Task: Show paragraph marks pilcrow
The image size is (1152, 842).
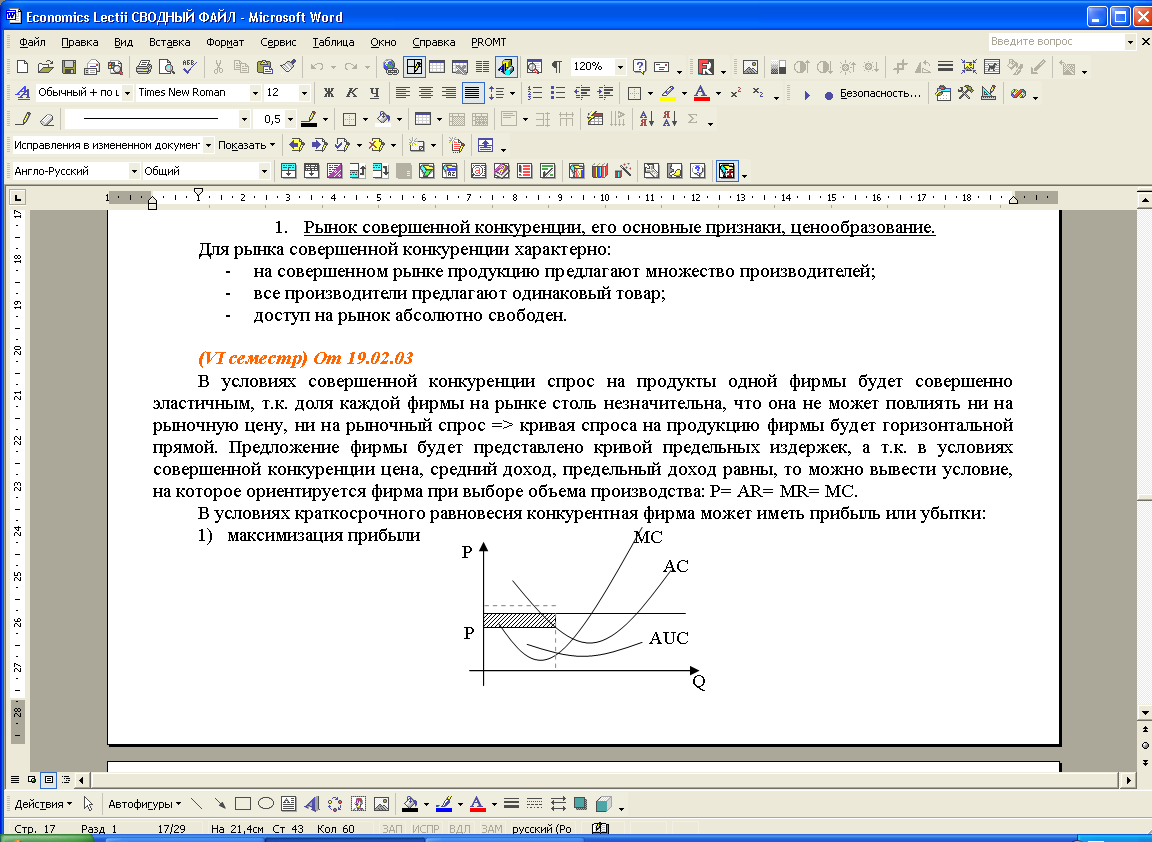Action: (x=557, y=67)
